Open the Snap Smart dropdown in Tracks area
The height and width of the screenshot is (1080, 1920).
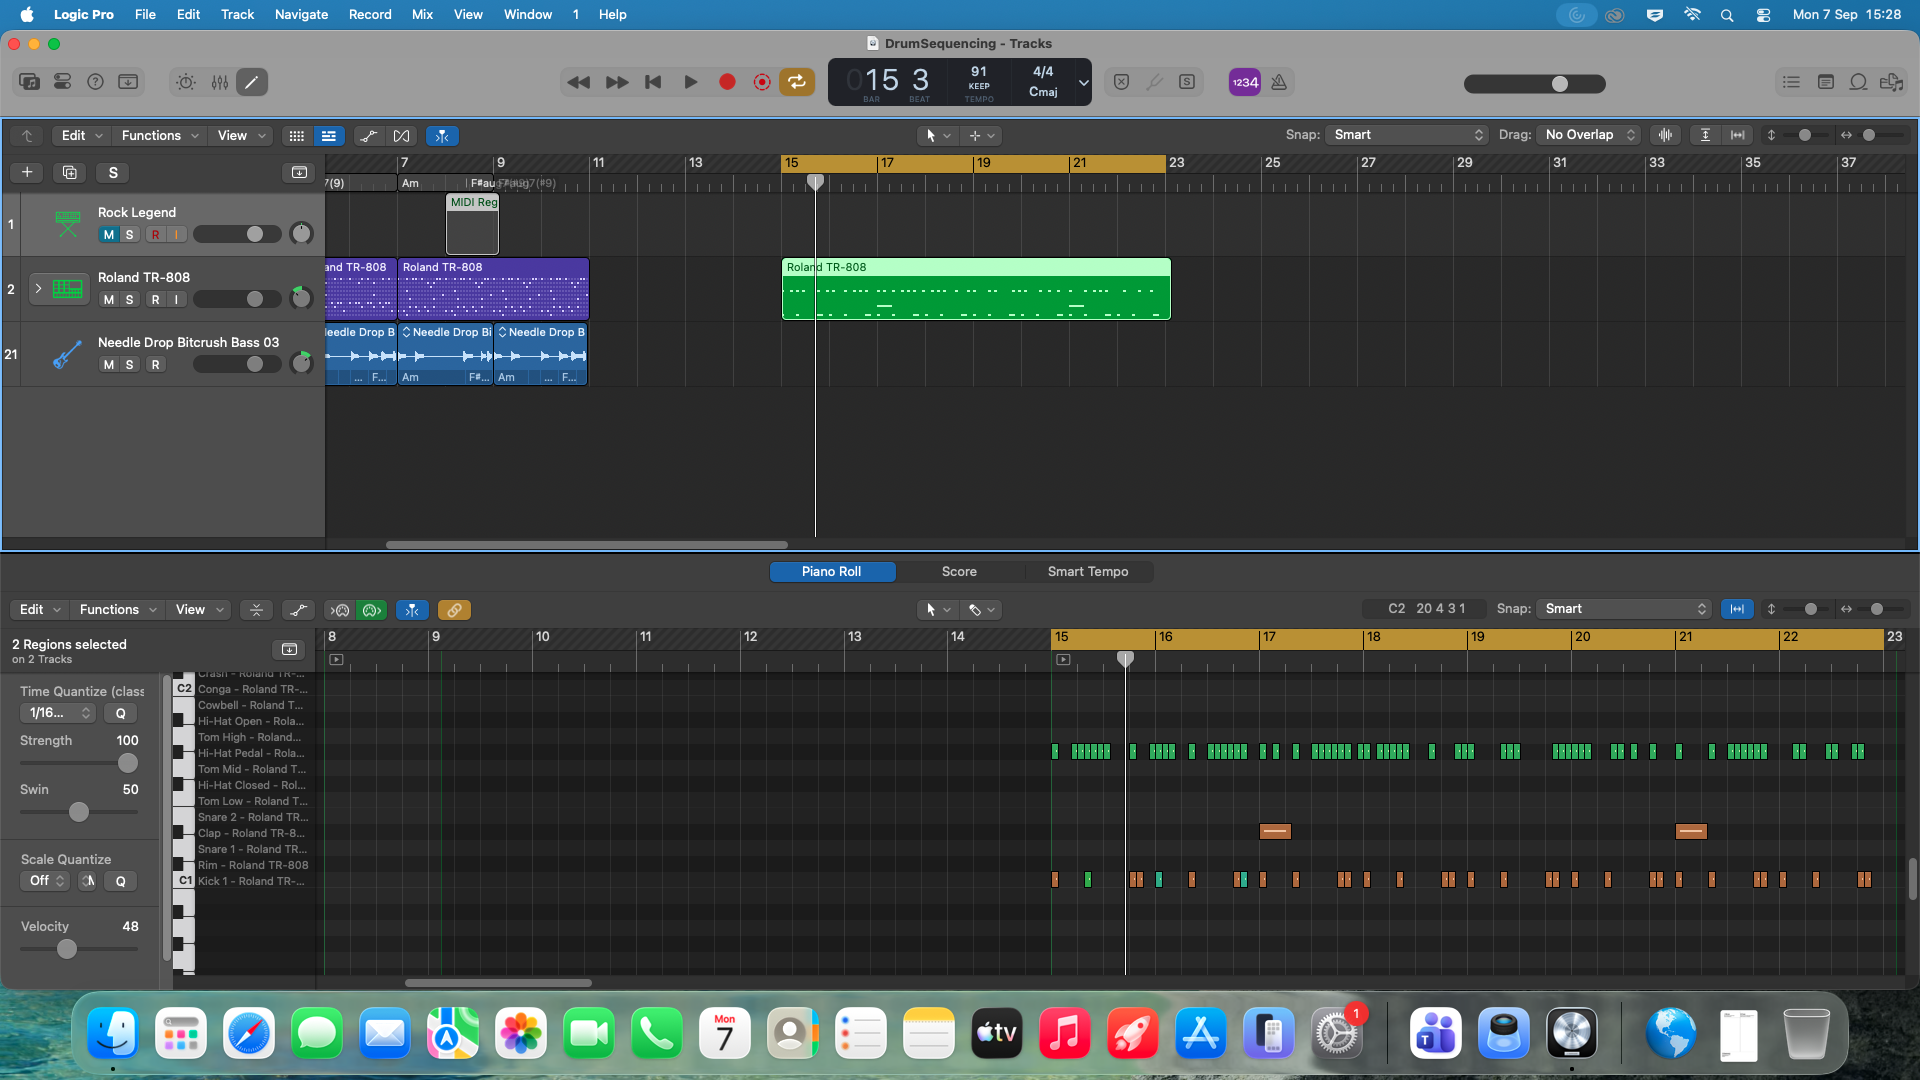[x=1407, y=135]
